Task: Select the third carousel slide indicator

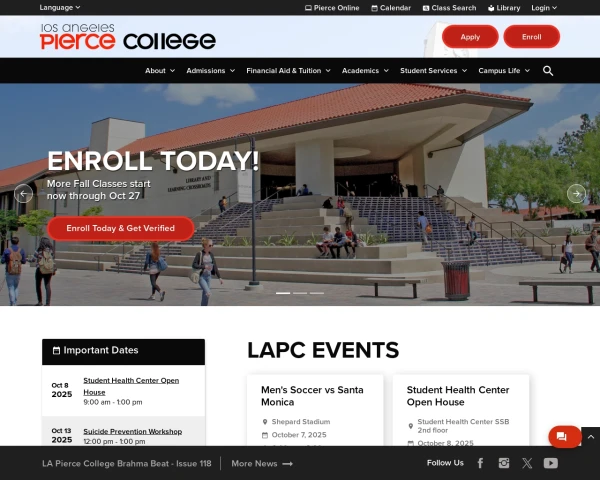Action: tap(317, 293)
